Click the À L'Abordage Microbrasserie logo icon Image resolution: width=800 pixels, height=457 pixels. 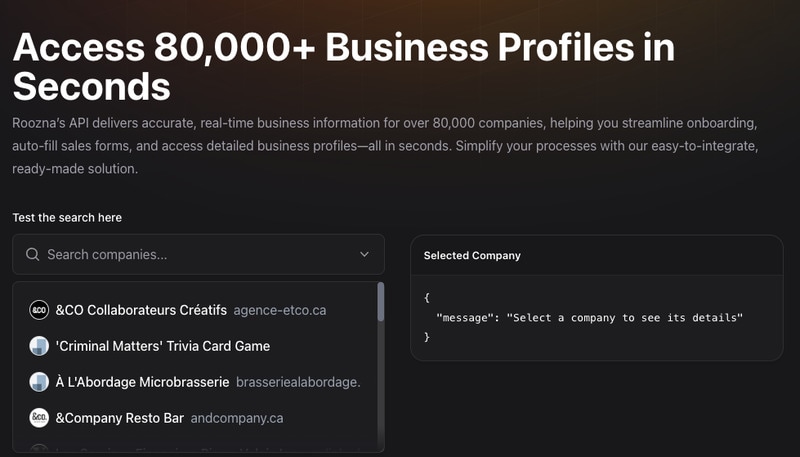(x=39, y=382)
